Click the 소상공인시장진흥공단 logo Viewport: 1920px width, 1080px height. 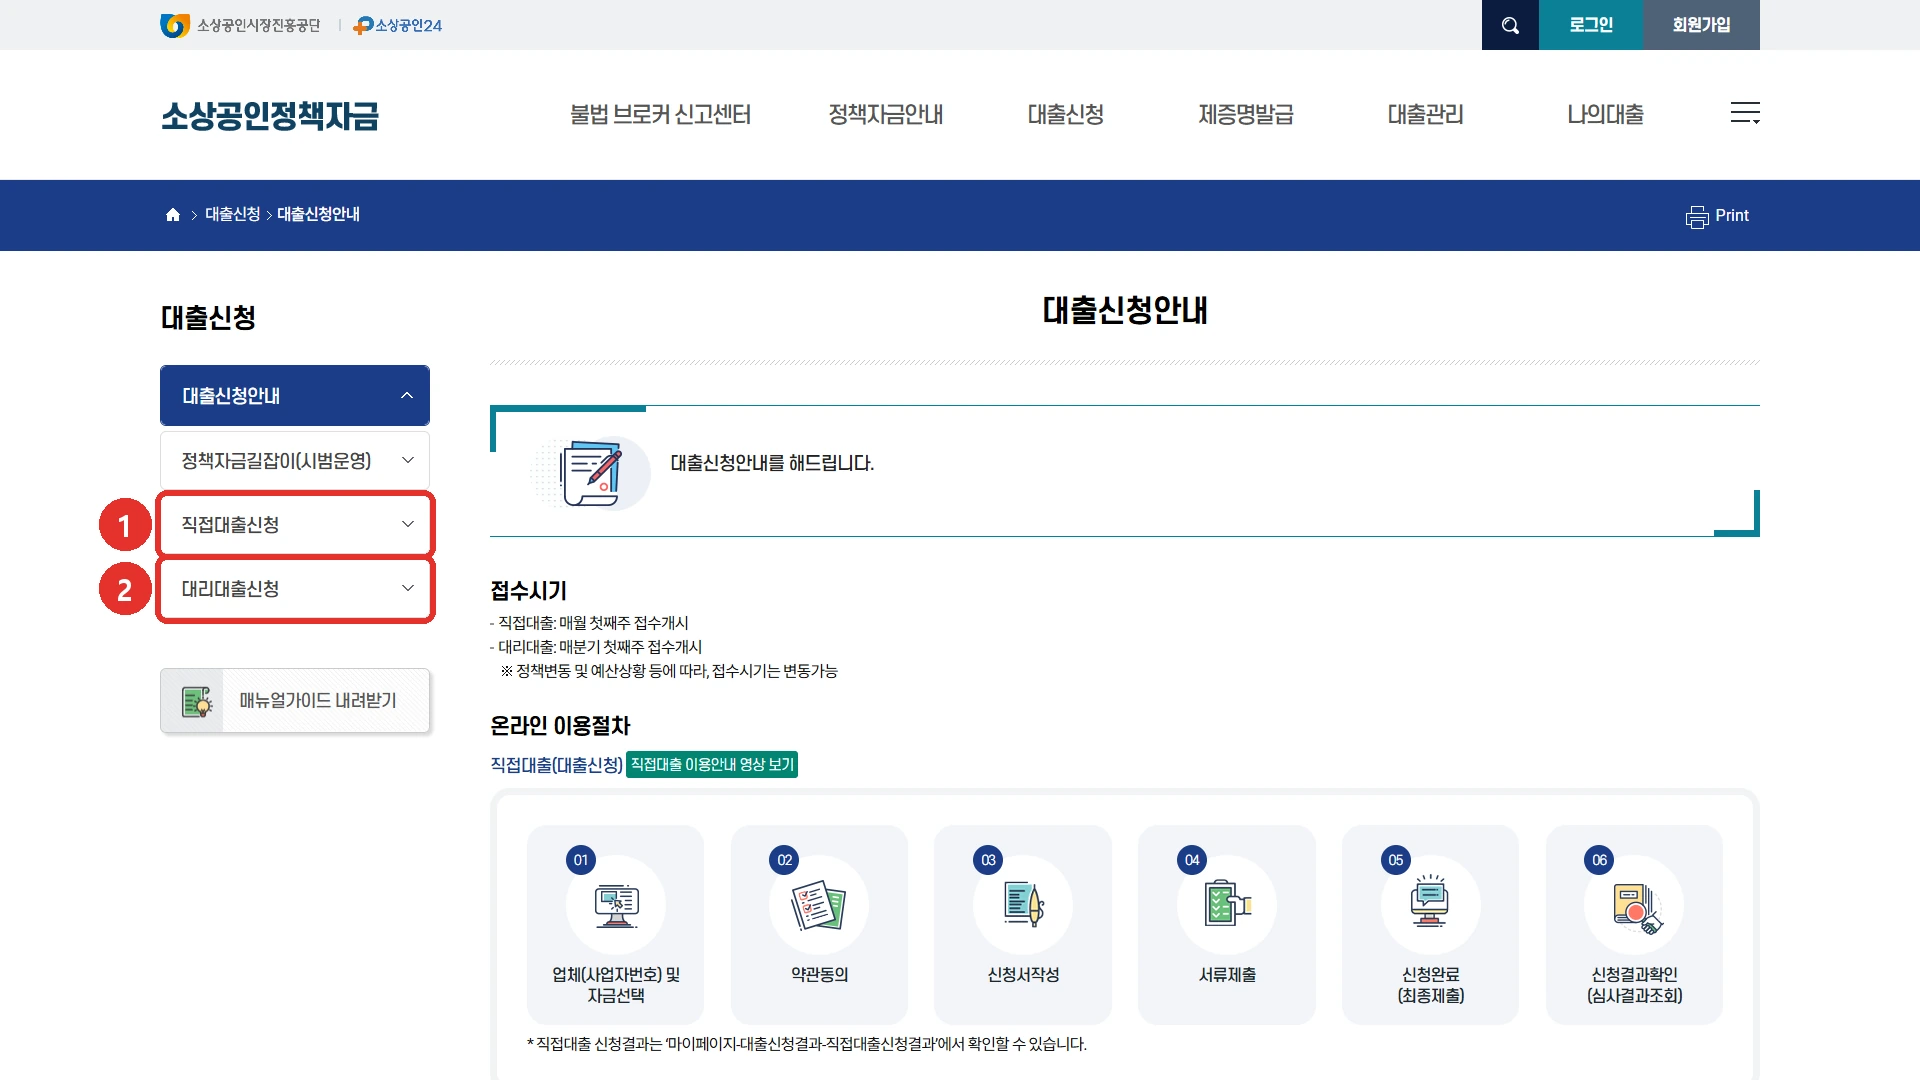click(240, 25)
